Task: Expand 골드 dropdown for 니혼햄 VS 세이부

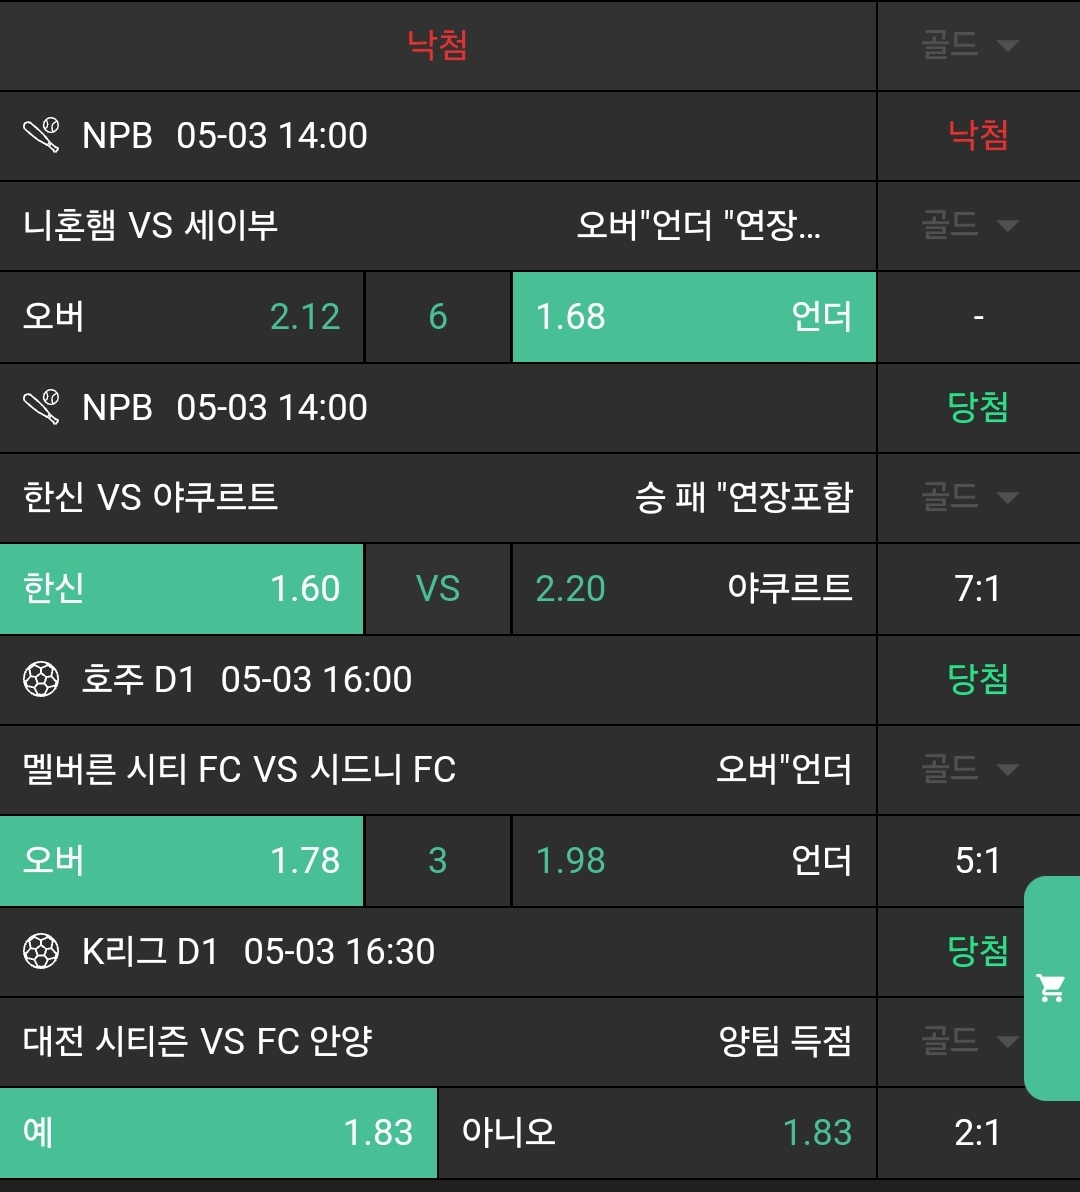Action: point(970,225)
